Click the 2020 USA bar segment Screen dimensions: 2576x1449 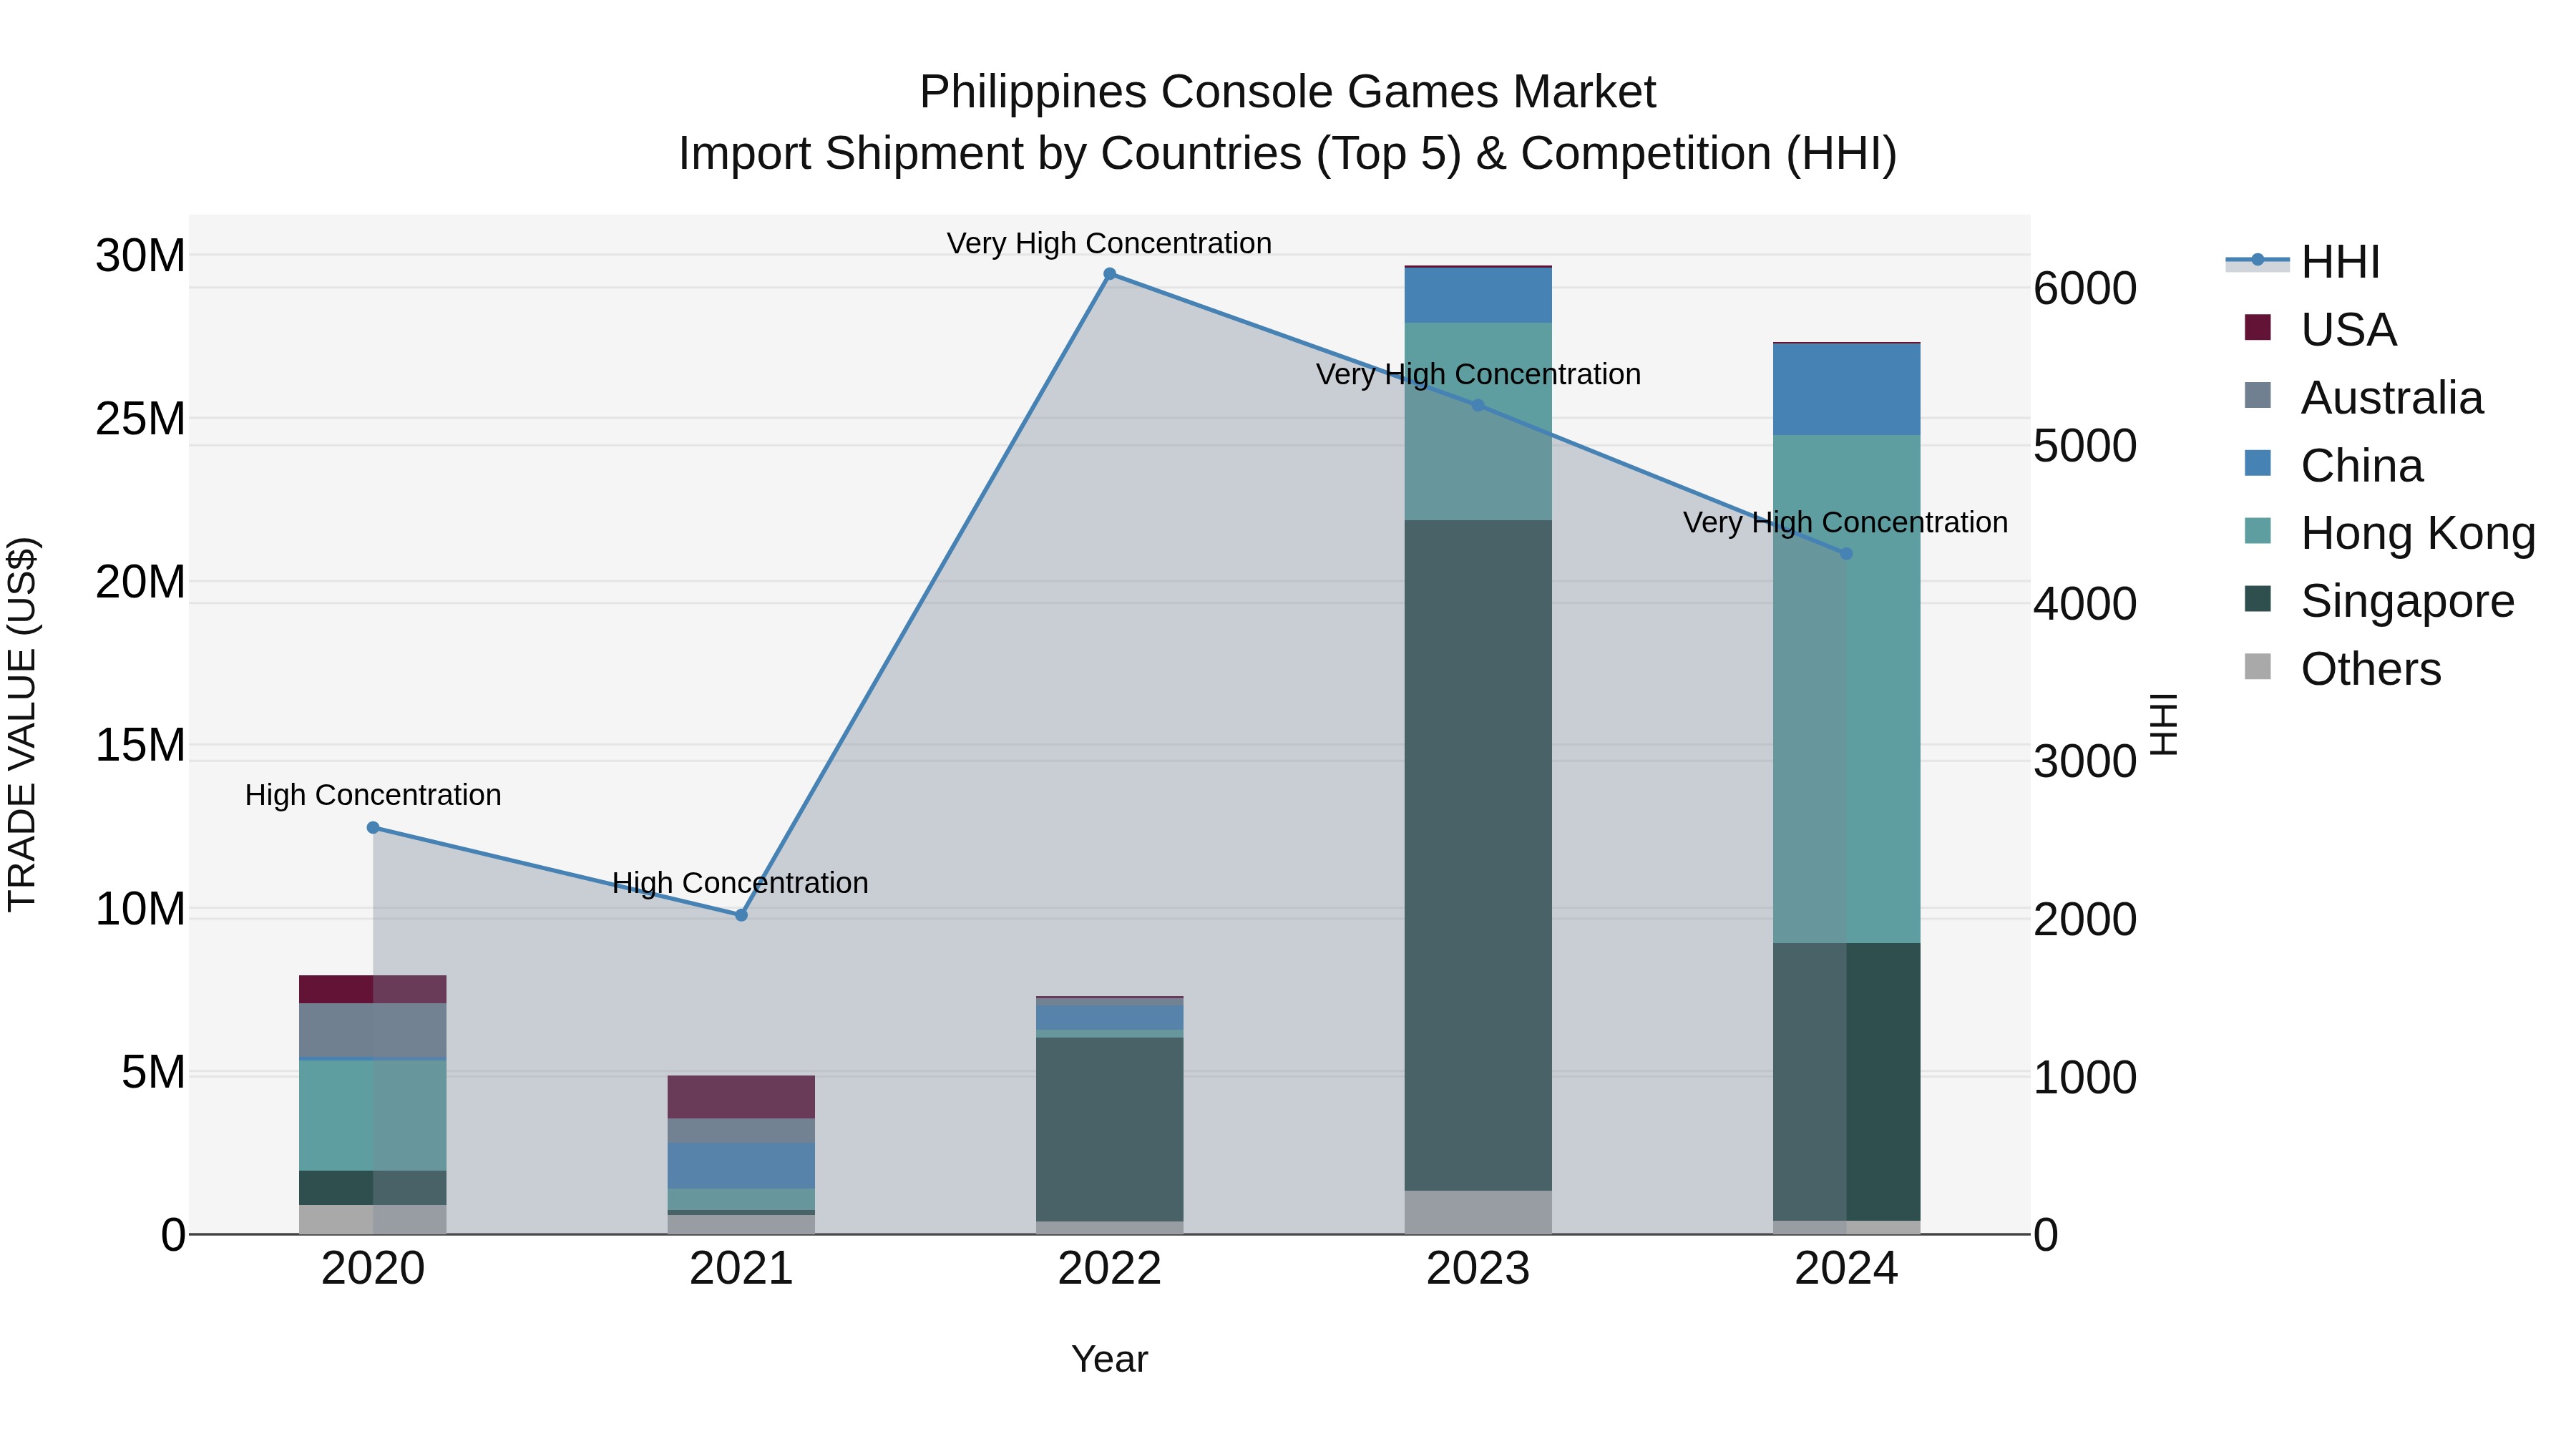(373, 989)
